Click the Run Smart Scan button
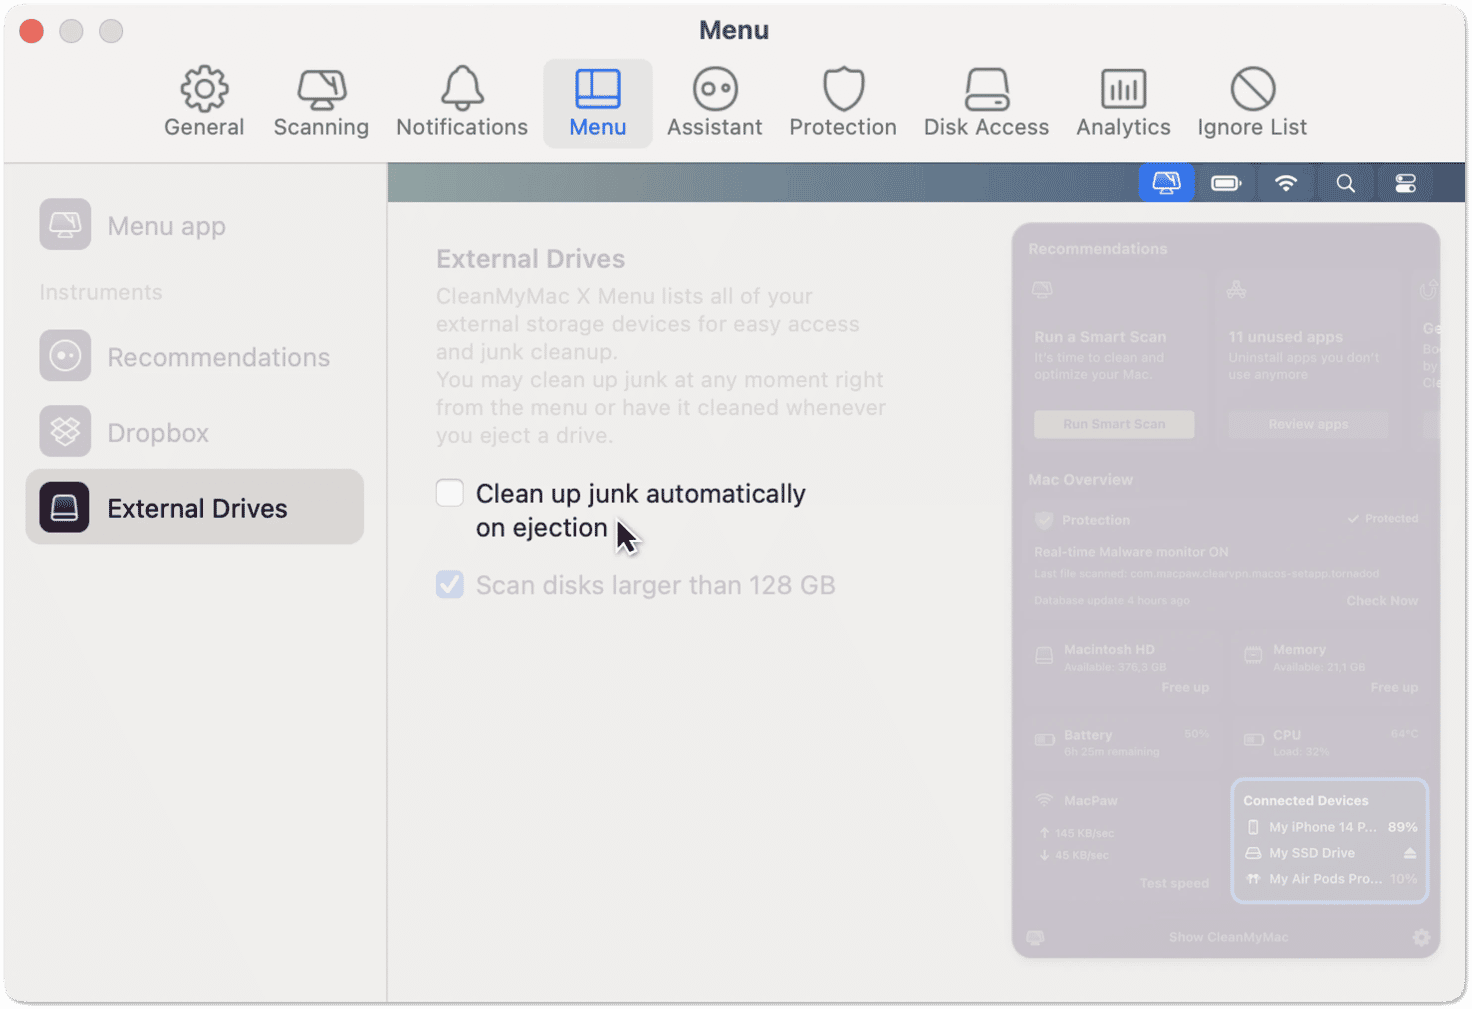Image resolution: width=1472 pixels, height=1009 pixels. click(1114, 424)
